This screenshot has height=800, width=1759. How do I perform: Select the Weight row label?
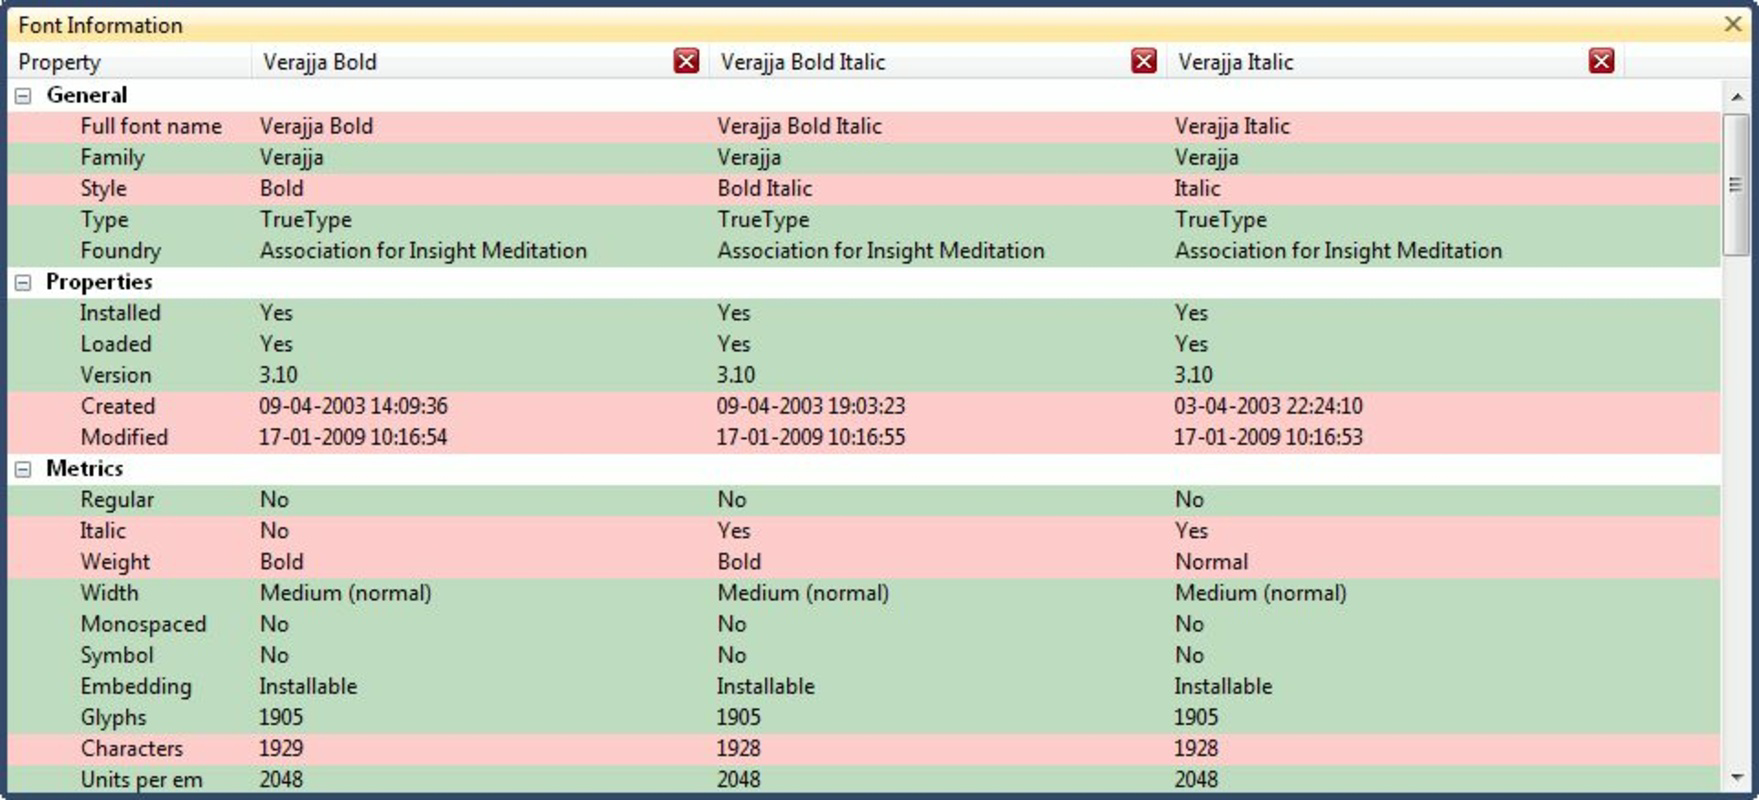115,561
